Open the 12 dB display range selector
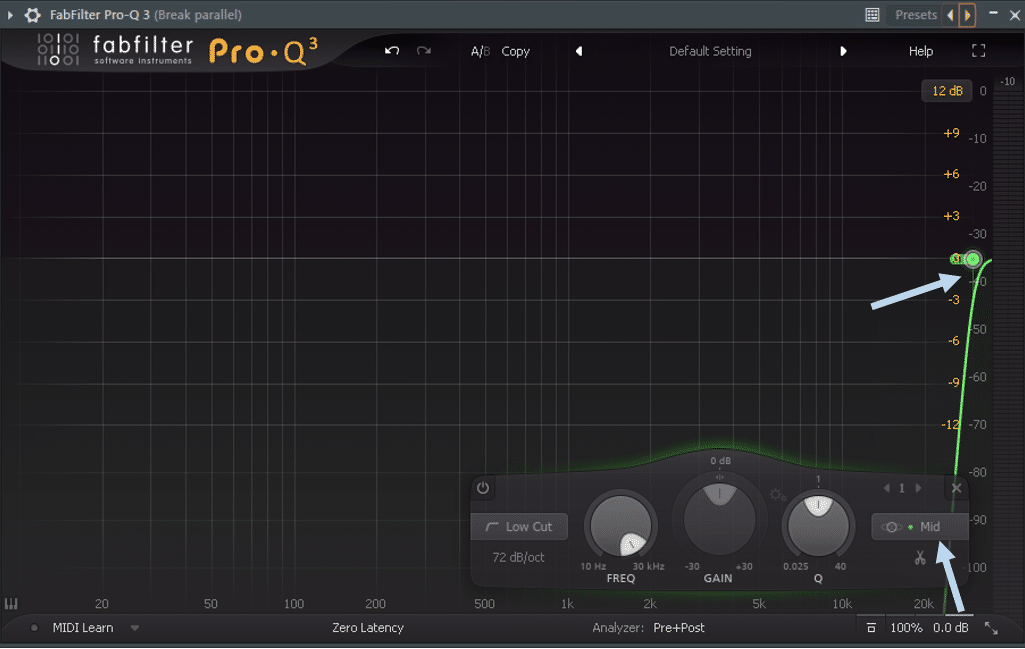Viewport: 1025px width, 649px height. [947, 91]
